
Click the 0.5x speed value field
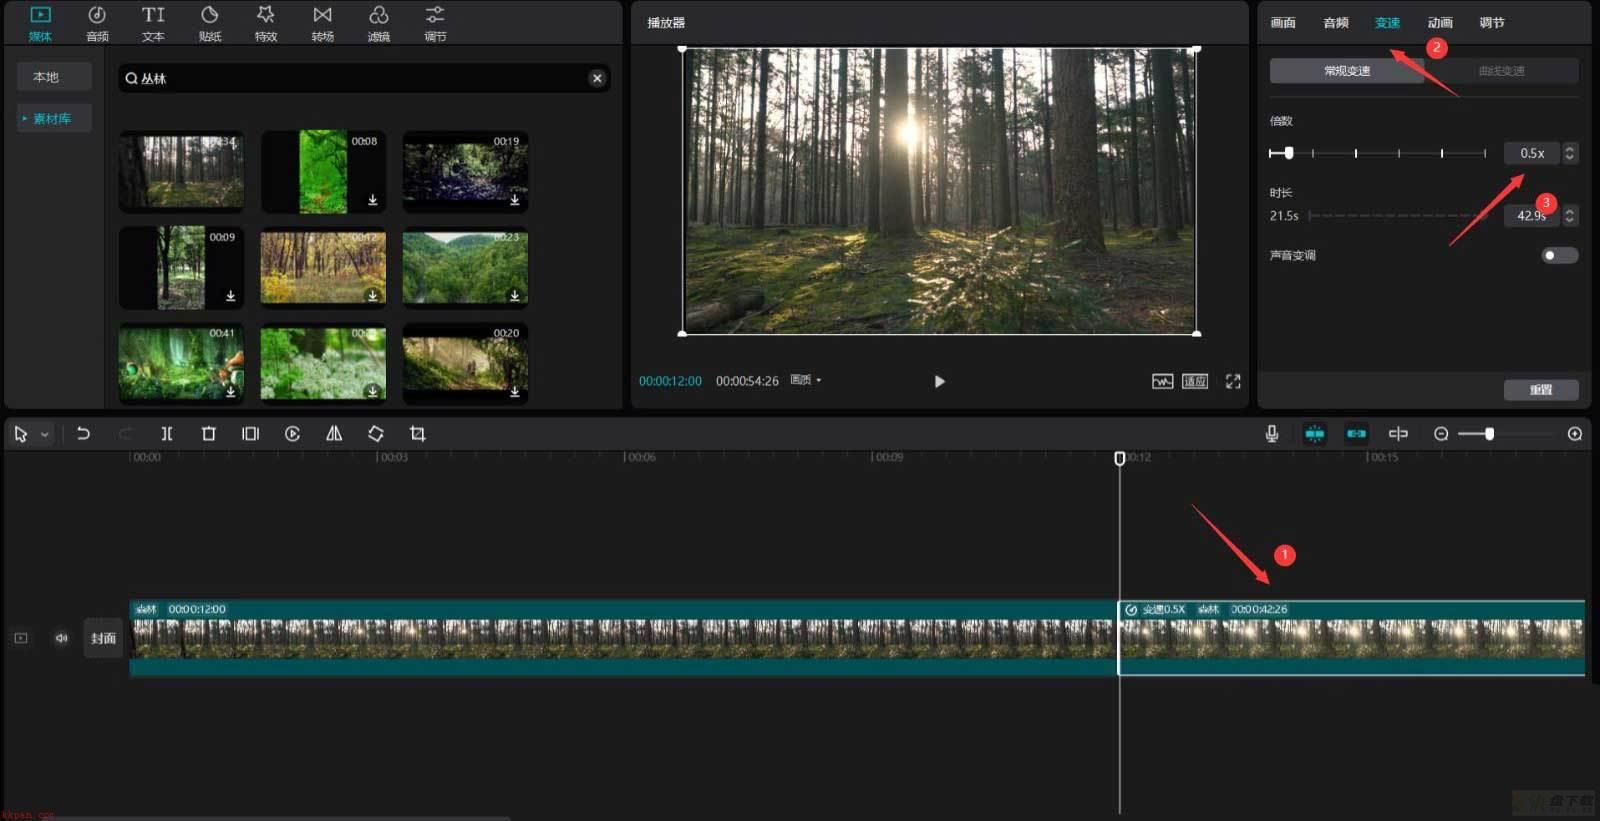tap(1531, 153)
